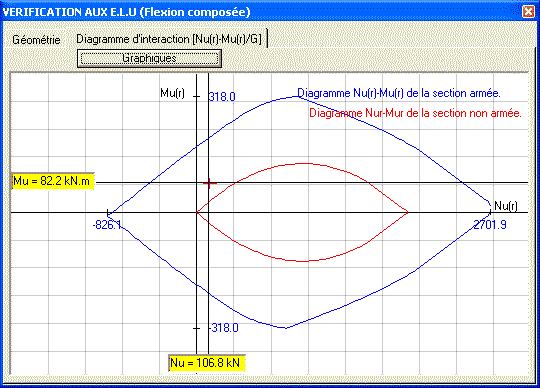Close the Verification aux E.L.U window

point(529,11)
